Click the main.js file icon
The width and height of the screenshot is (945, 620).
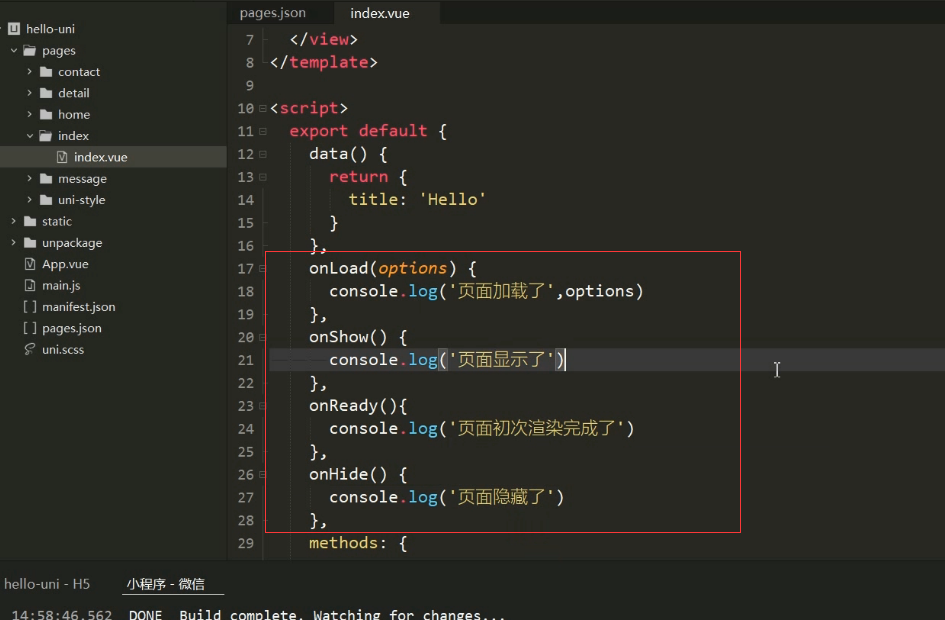pyautogui.click(x=30, y=286)
